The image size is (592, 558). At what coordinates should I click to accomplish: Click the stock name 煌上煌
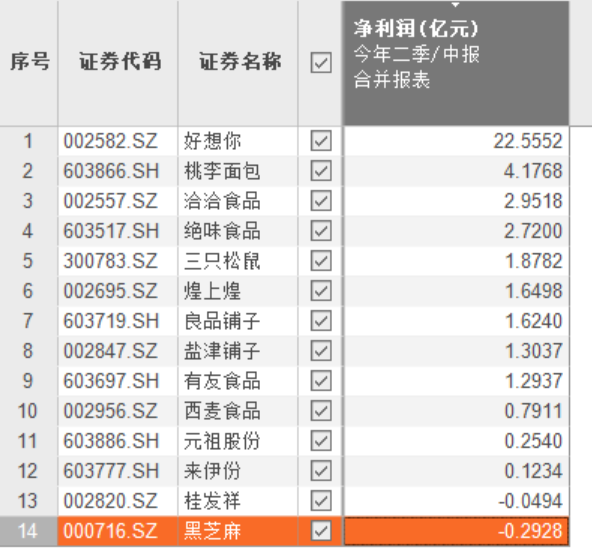click(x=212, y=291)
